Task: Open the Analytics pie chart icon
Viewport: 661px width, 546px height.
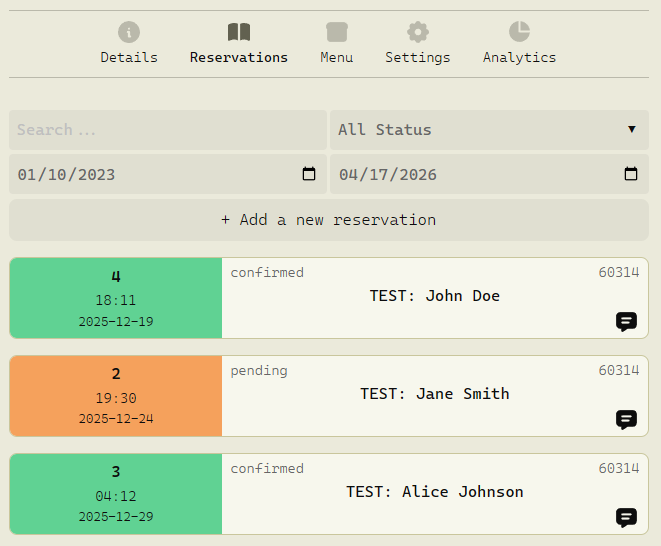Action: tap(519, 32)
